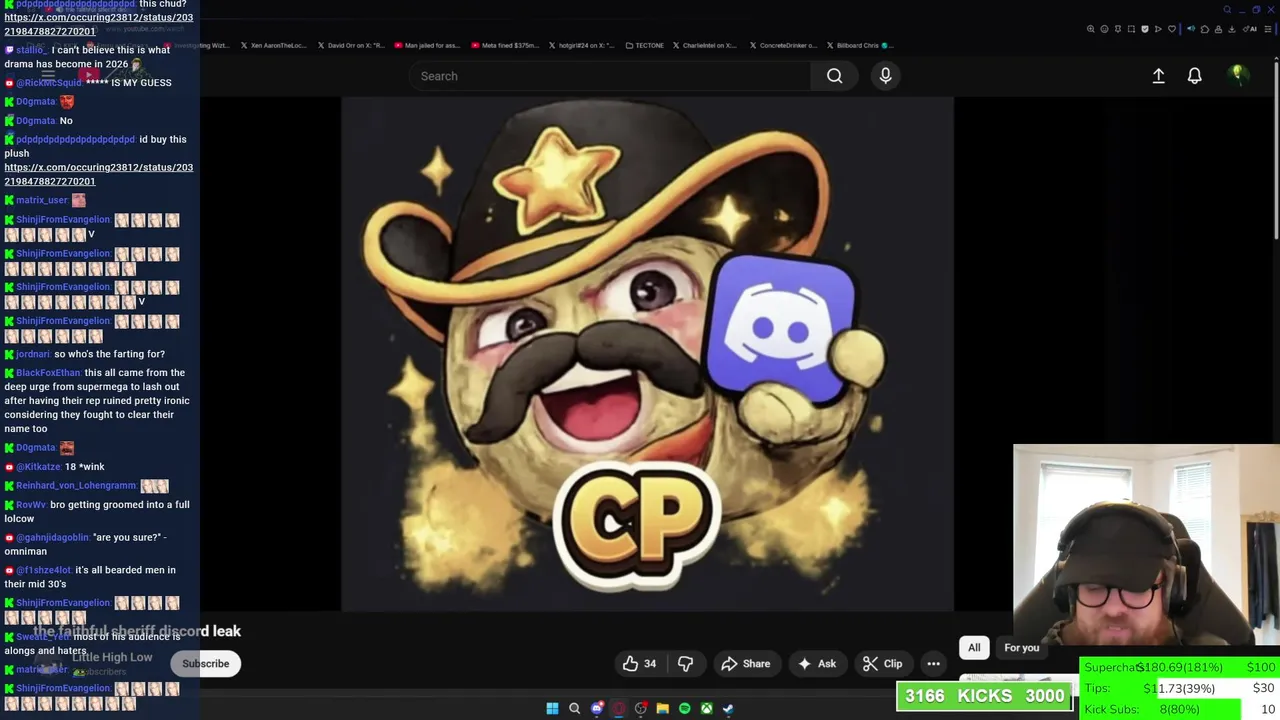Switch to David Orr on X tab

(350, 45)
